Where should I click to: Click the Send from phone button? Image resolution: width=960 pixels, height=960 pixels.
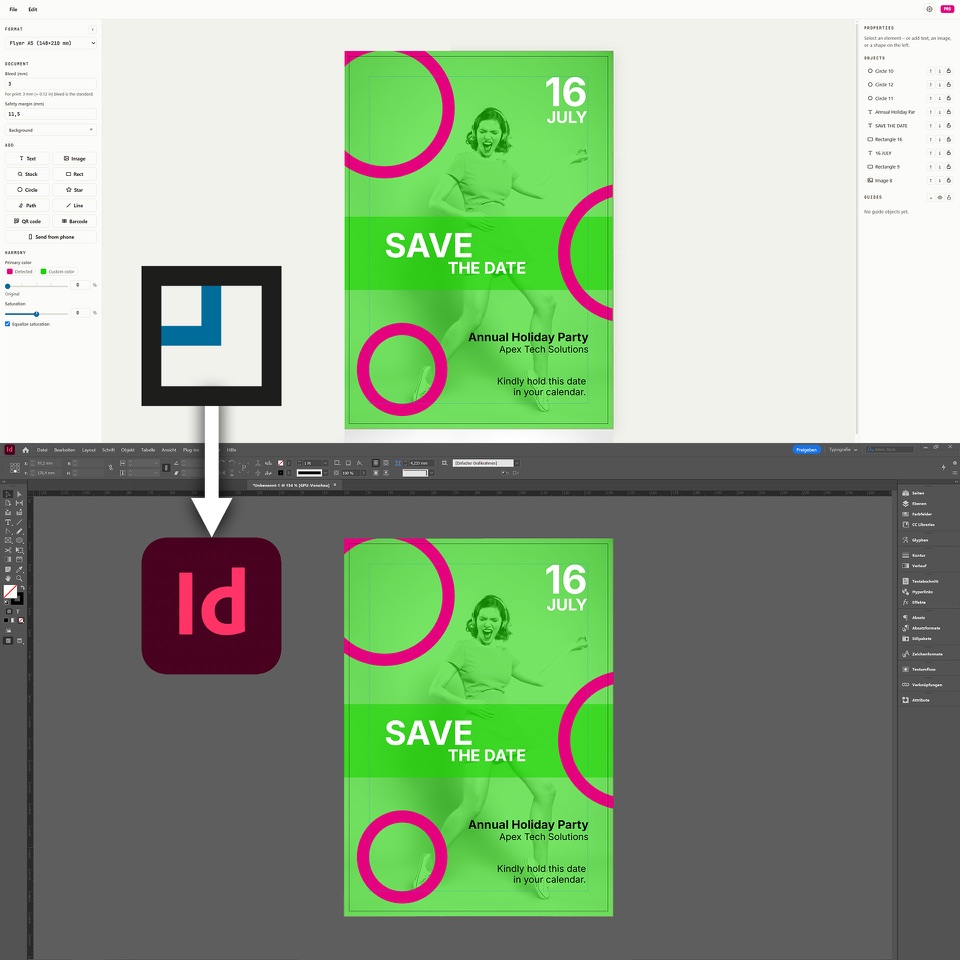[51, 237]
